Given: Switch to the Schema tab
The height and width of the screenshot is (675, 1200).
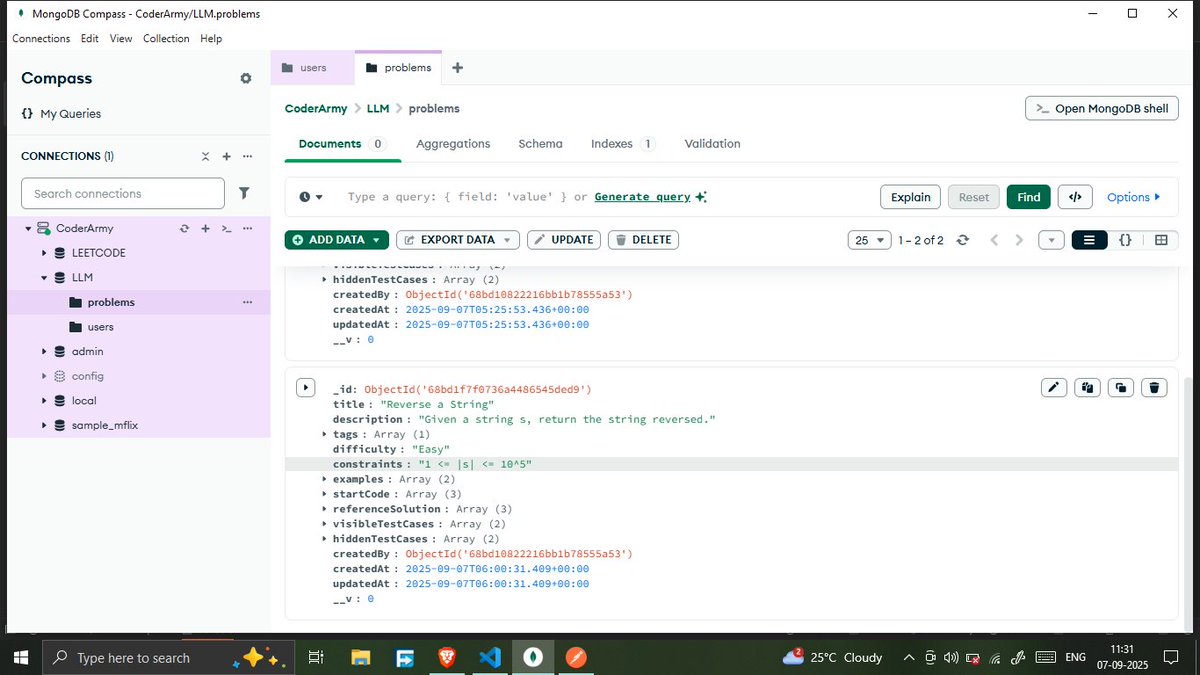Looking at the screenshot, I should (x=540, y=144).
